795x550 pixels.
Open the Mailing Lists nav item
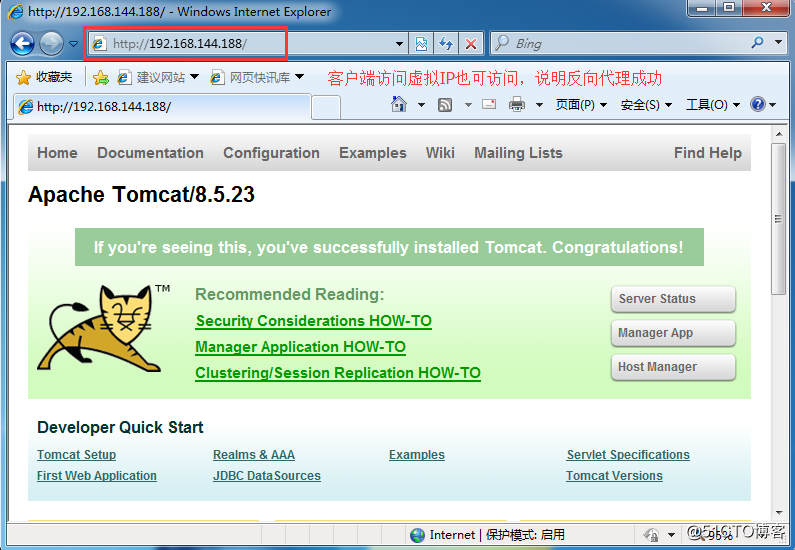click(x=518, y=153)
